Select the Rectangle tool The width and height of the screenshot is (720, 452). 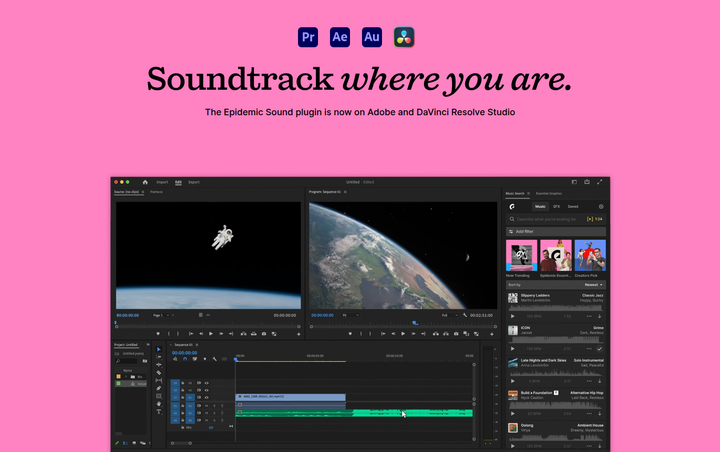[159, 396]
